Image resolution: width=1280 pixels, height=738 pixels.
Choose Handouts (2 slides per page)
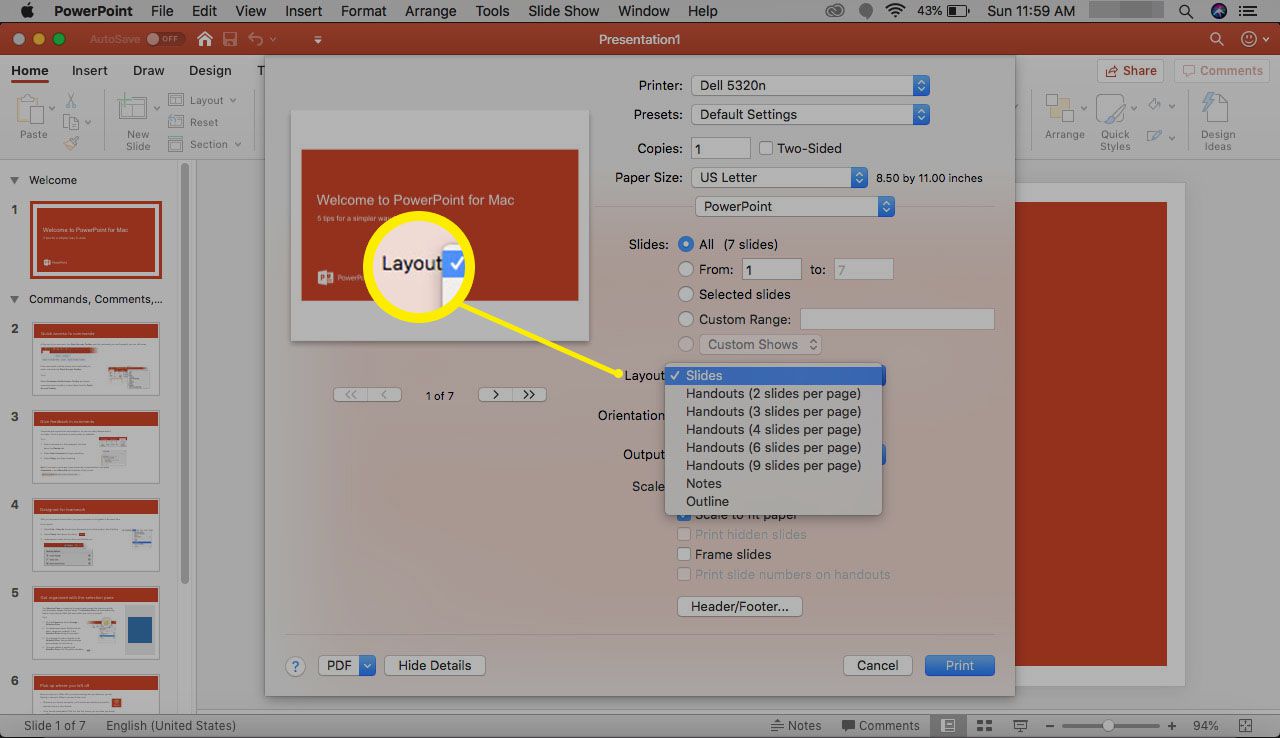click(774, 393)
